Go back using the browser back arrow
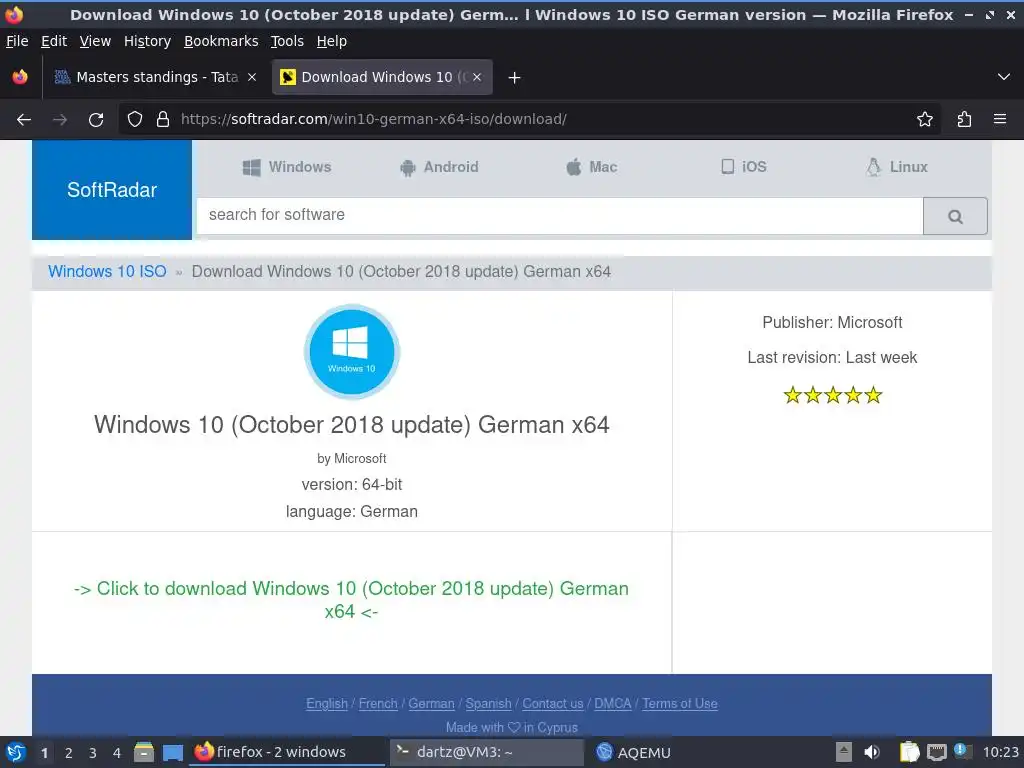1024x768 pixels. coord(24,120)
